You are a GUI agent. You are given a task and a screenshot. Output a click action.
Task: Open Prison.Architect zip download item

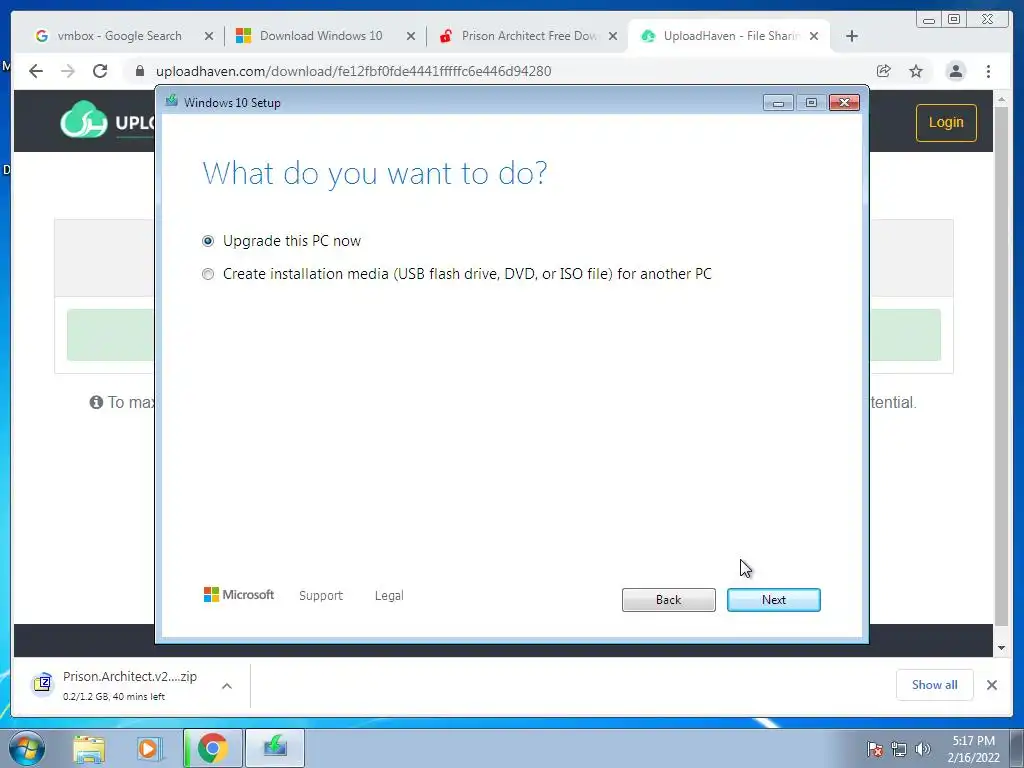[129, 684]
